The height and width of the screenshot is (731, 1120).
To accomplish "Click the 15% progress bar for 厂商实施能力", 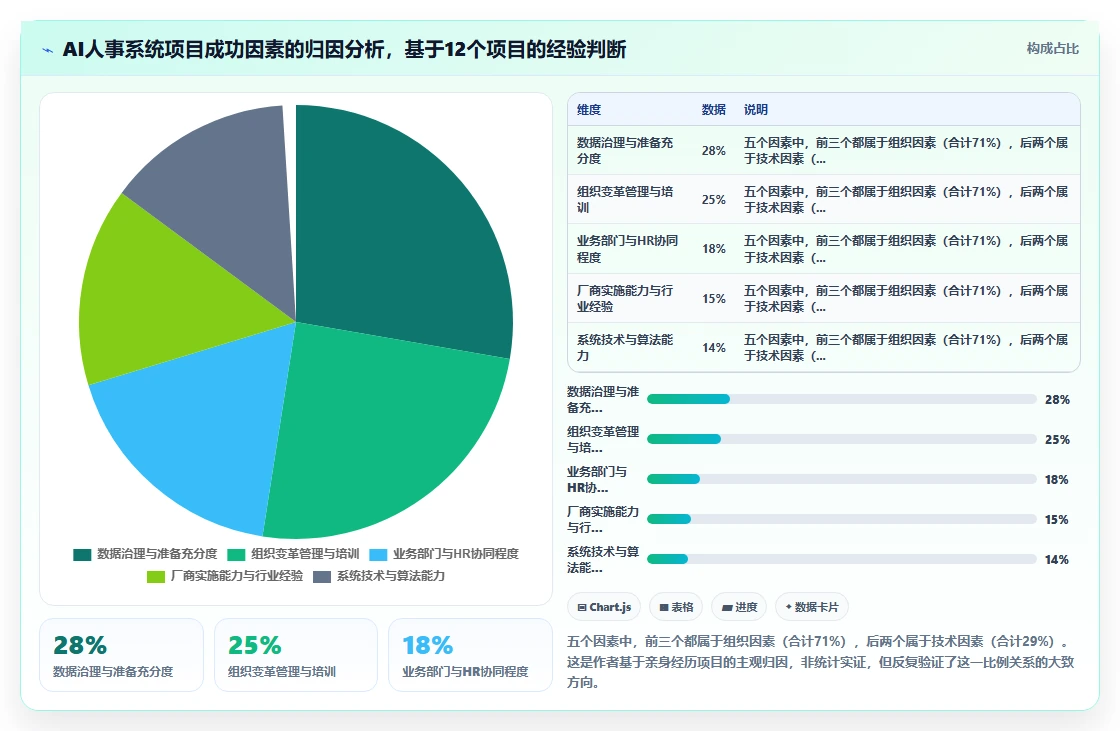I will 841,519.
